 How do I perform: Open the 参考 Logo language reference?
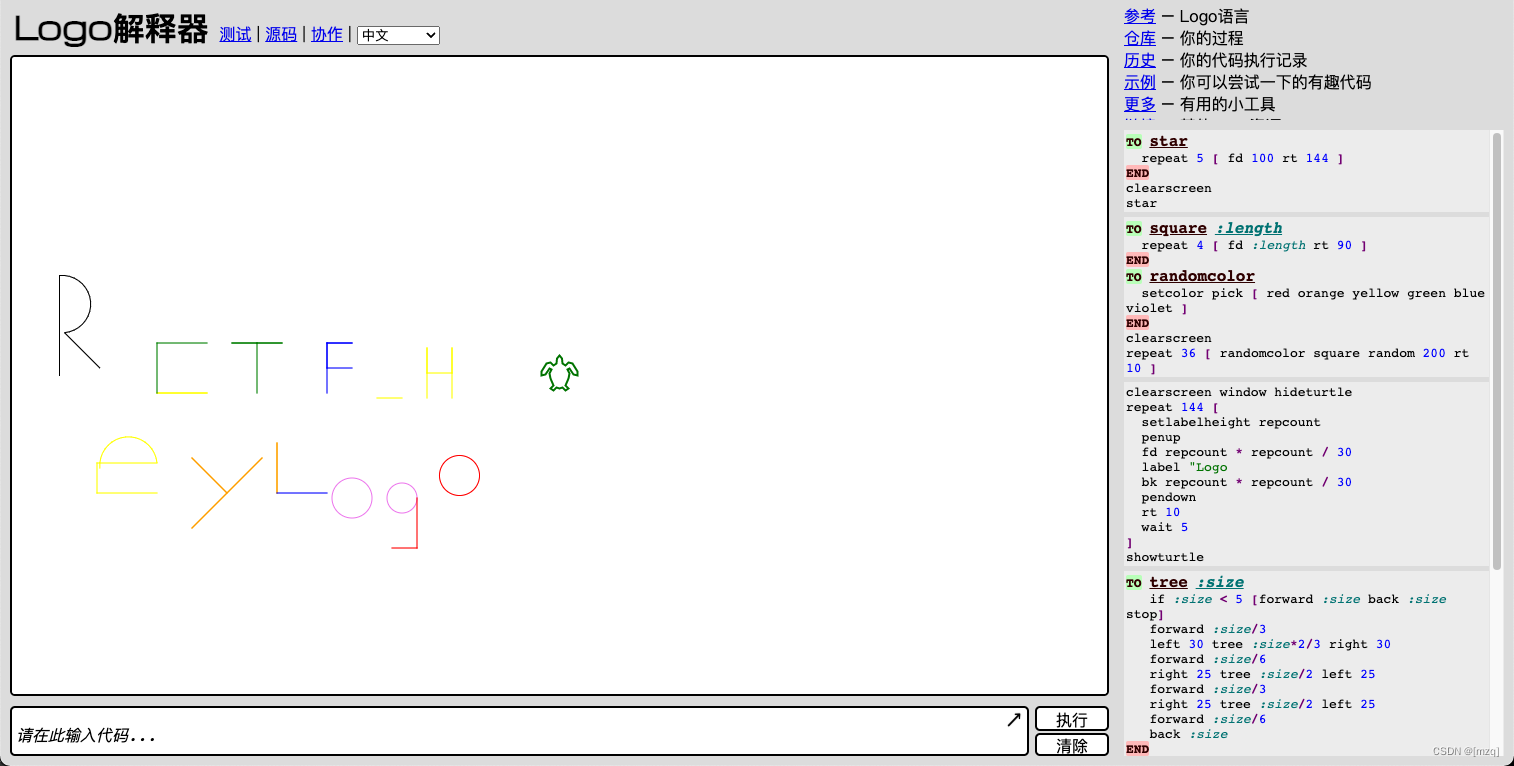(x=1139, y=16)
